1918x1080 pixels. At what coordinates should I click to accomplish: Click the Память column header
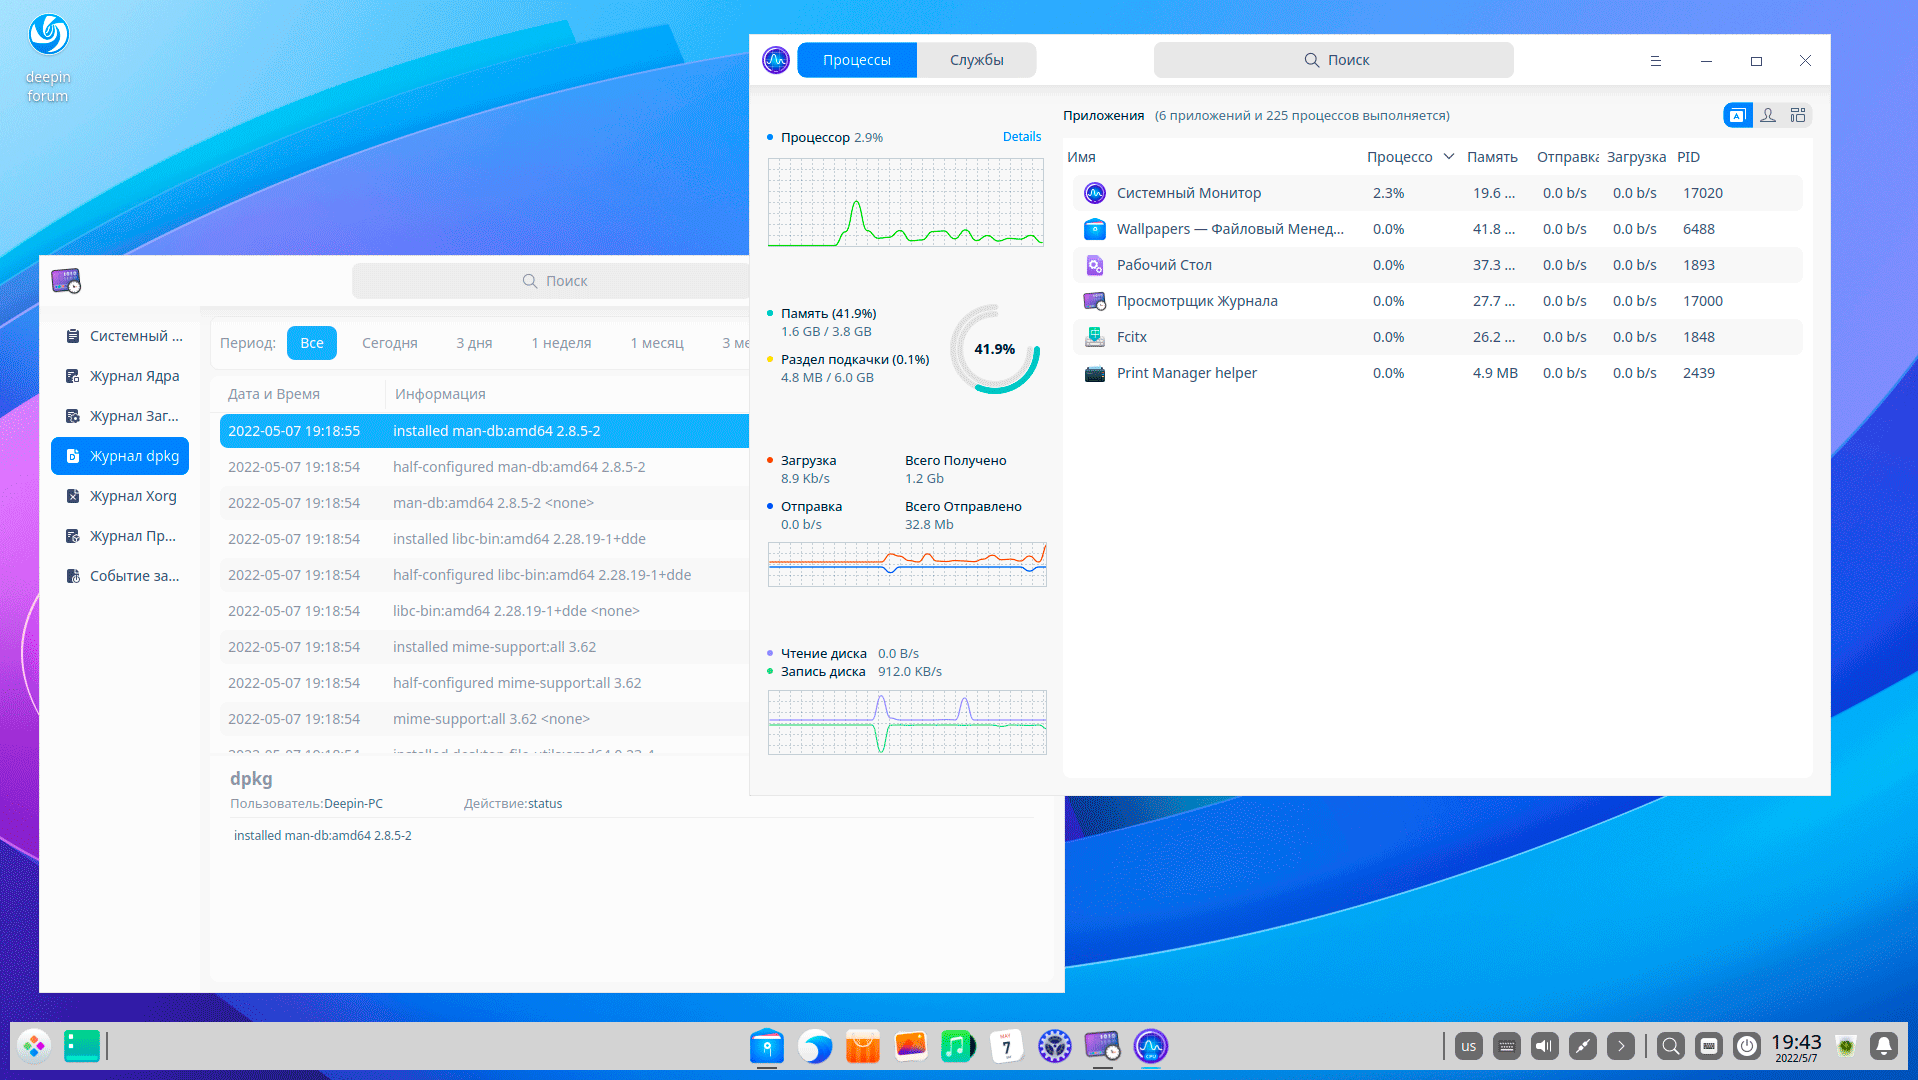(1491, 157)
